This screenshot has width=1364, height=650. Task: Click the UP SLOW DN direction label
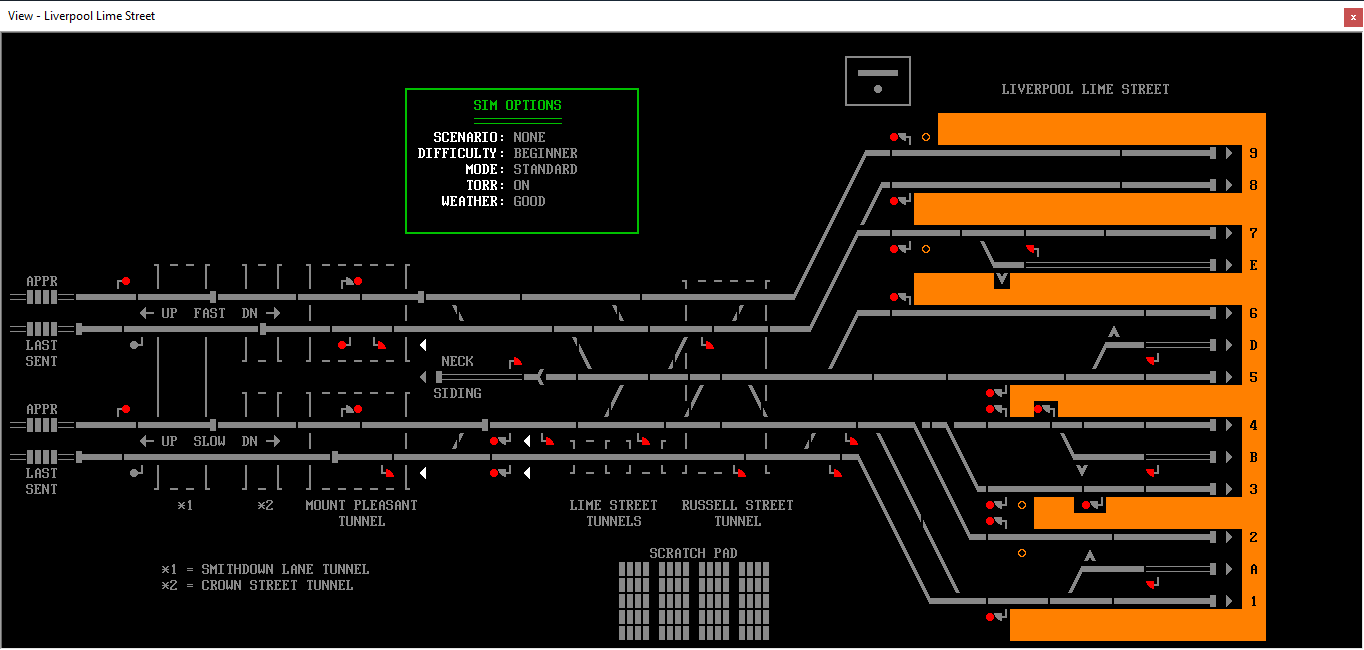pyautogui.click(x=209, y=441)
